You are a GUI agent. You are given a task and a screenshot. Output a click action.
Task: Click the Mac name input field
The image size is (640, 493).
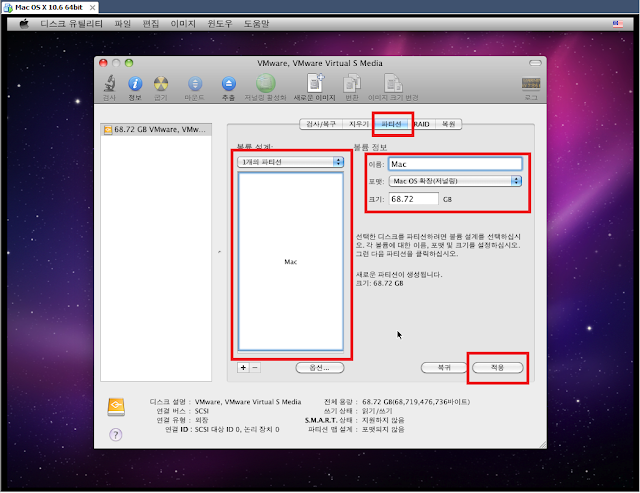(x=456, y=164)
